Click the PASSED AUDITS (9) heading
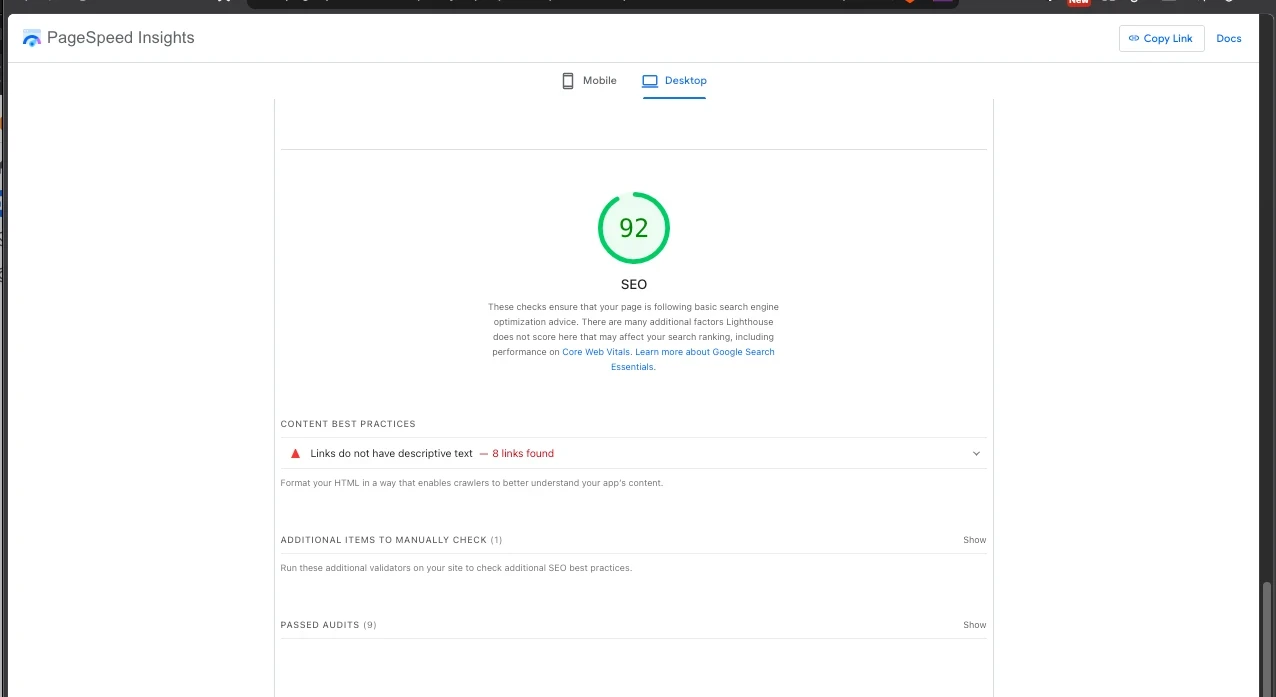This screenshot has height=697, width=1276. pos(329,625)
